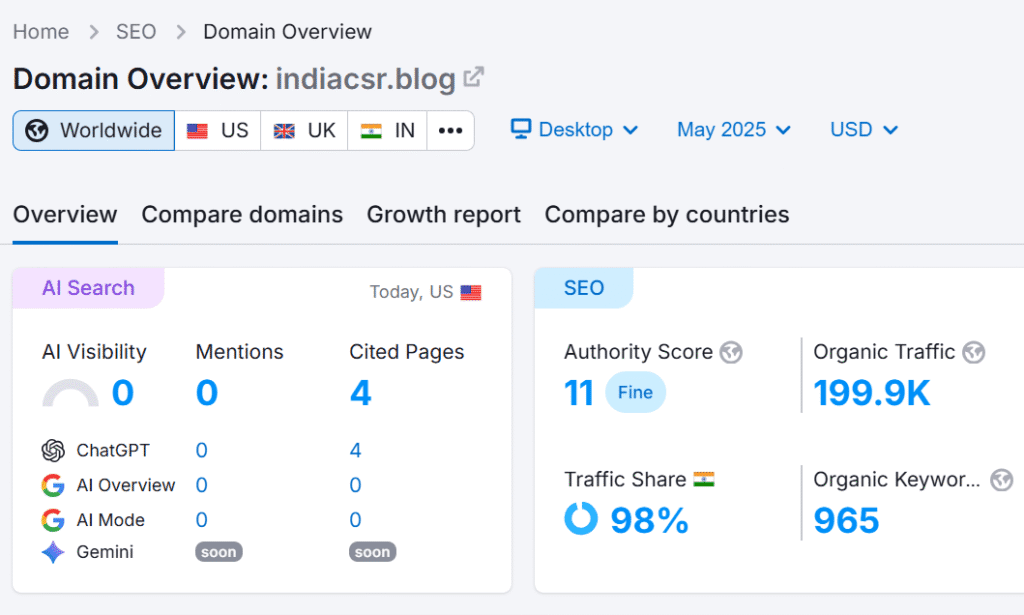Image resolution: width=1024 pixels, height=615 pixels.
Task: Expand the more countries ellipsis menu
Action: pyautogui.click(x=450, y=130)
